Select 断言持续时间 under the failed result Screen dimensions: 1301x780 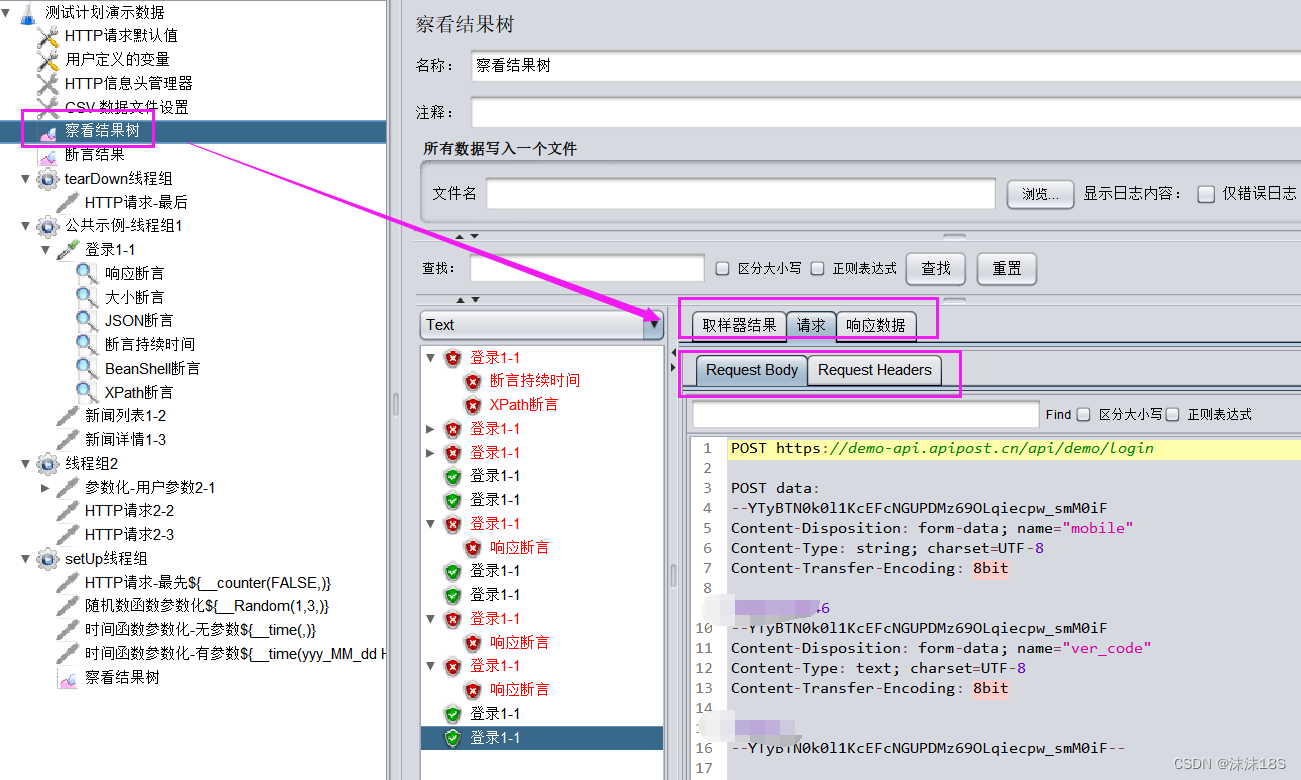[534, 381]
